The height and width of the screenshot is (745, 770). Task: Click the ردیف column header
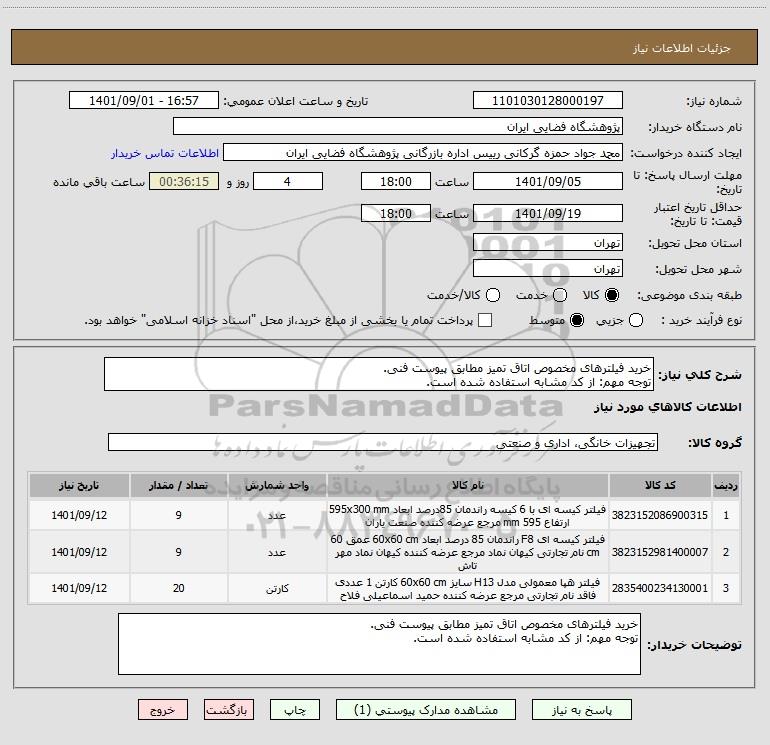(x=726, y=485)
